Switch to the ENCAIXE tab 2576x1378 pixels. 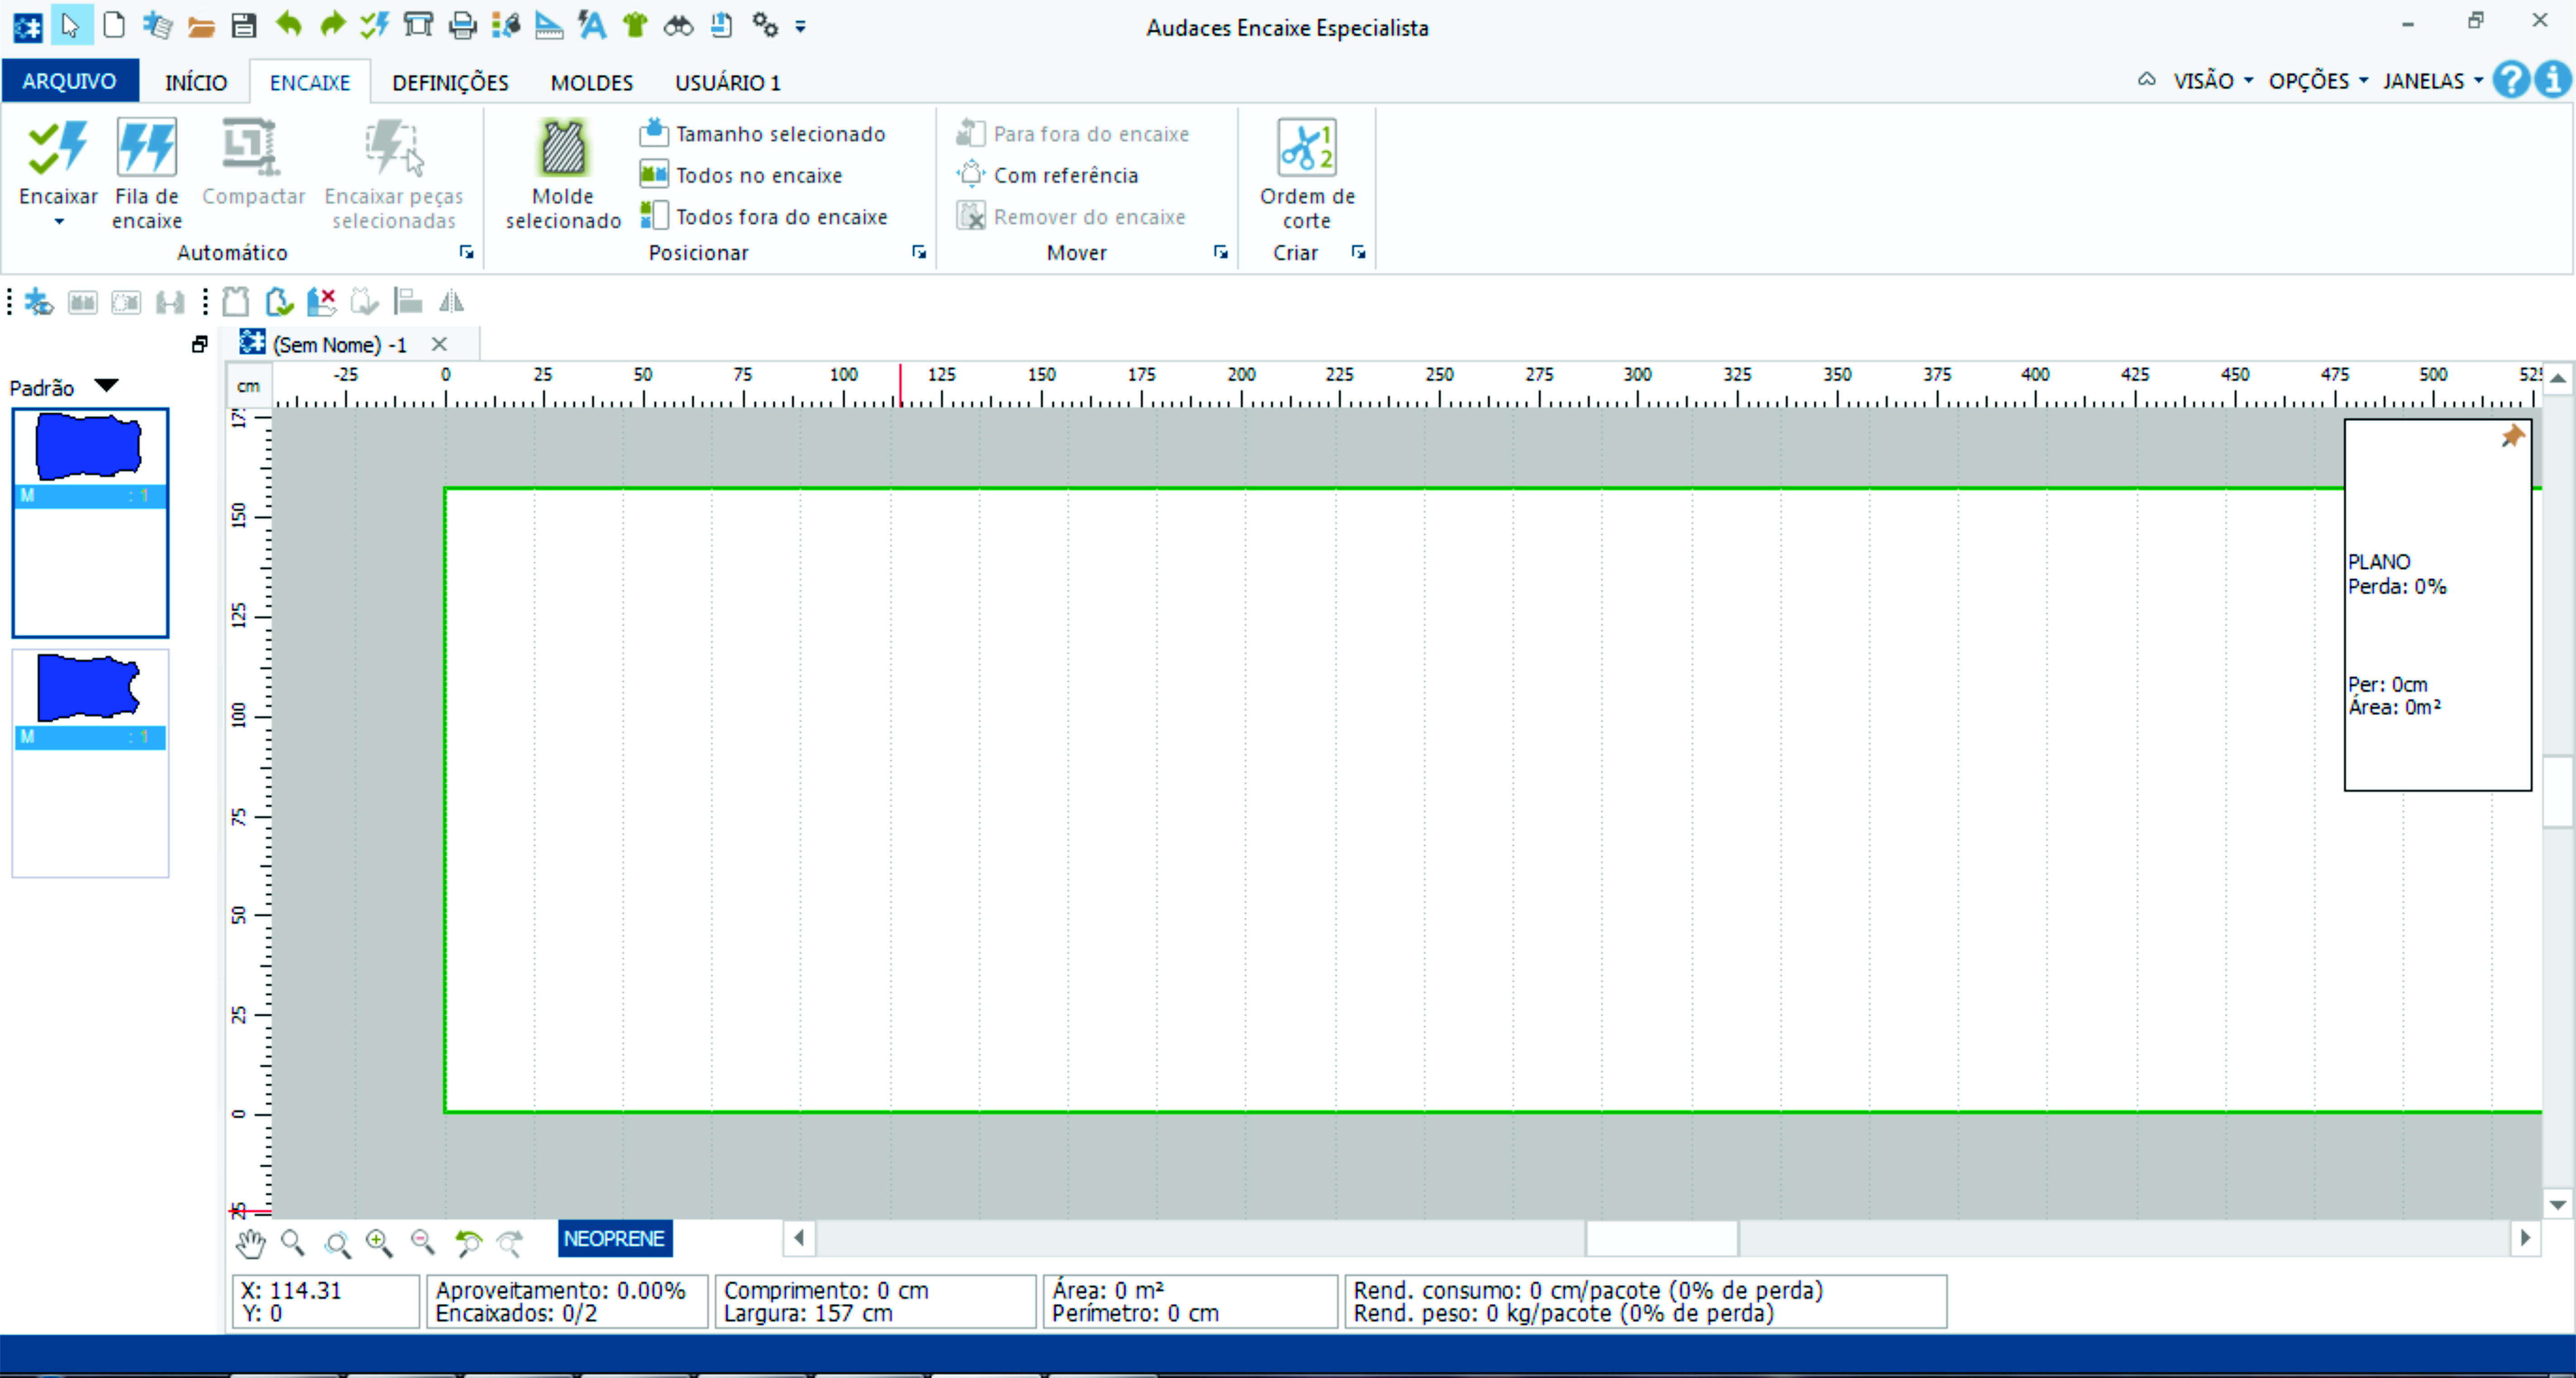click(310, 82)
